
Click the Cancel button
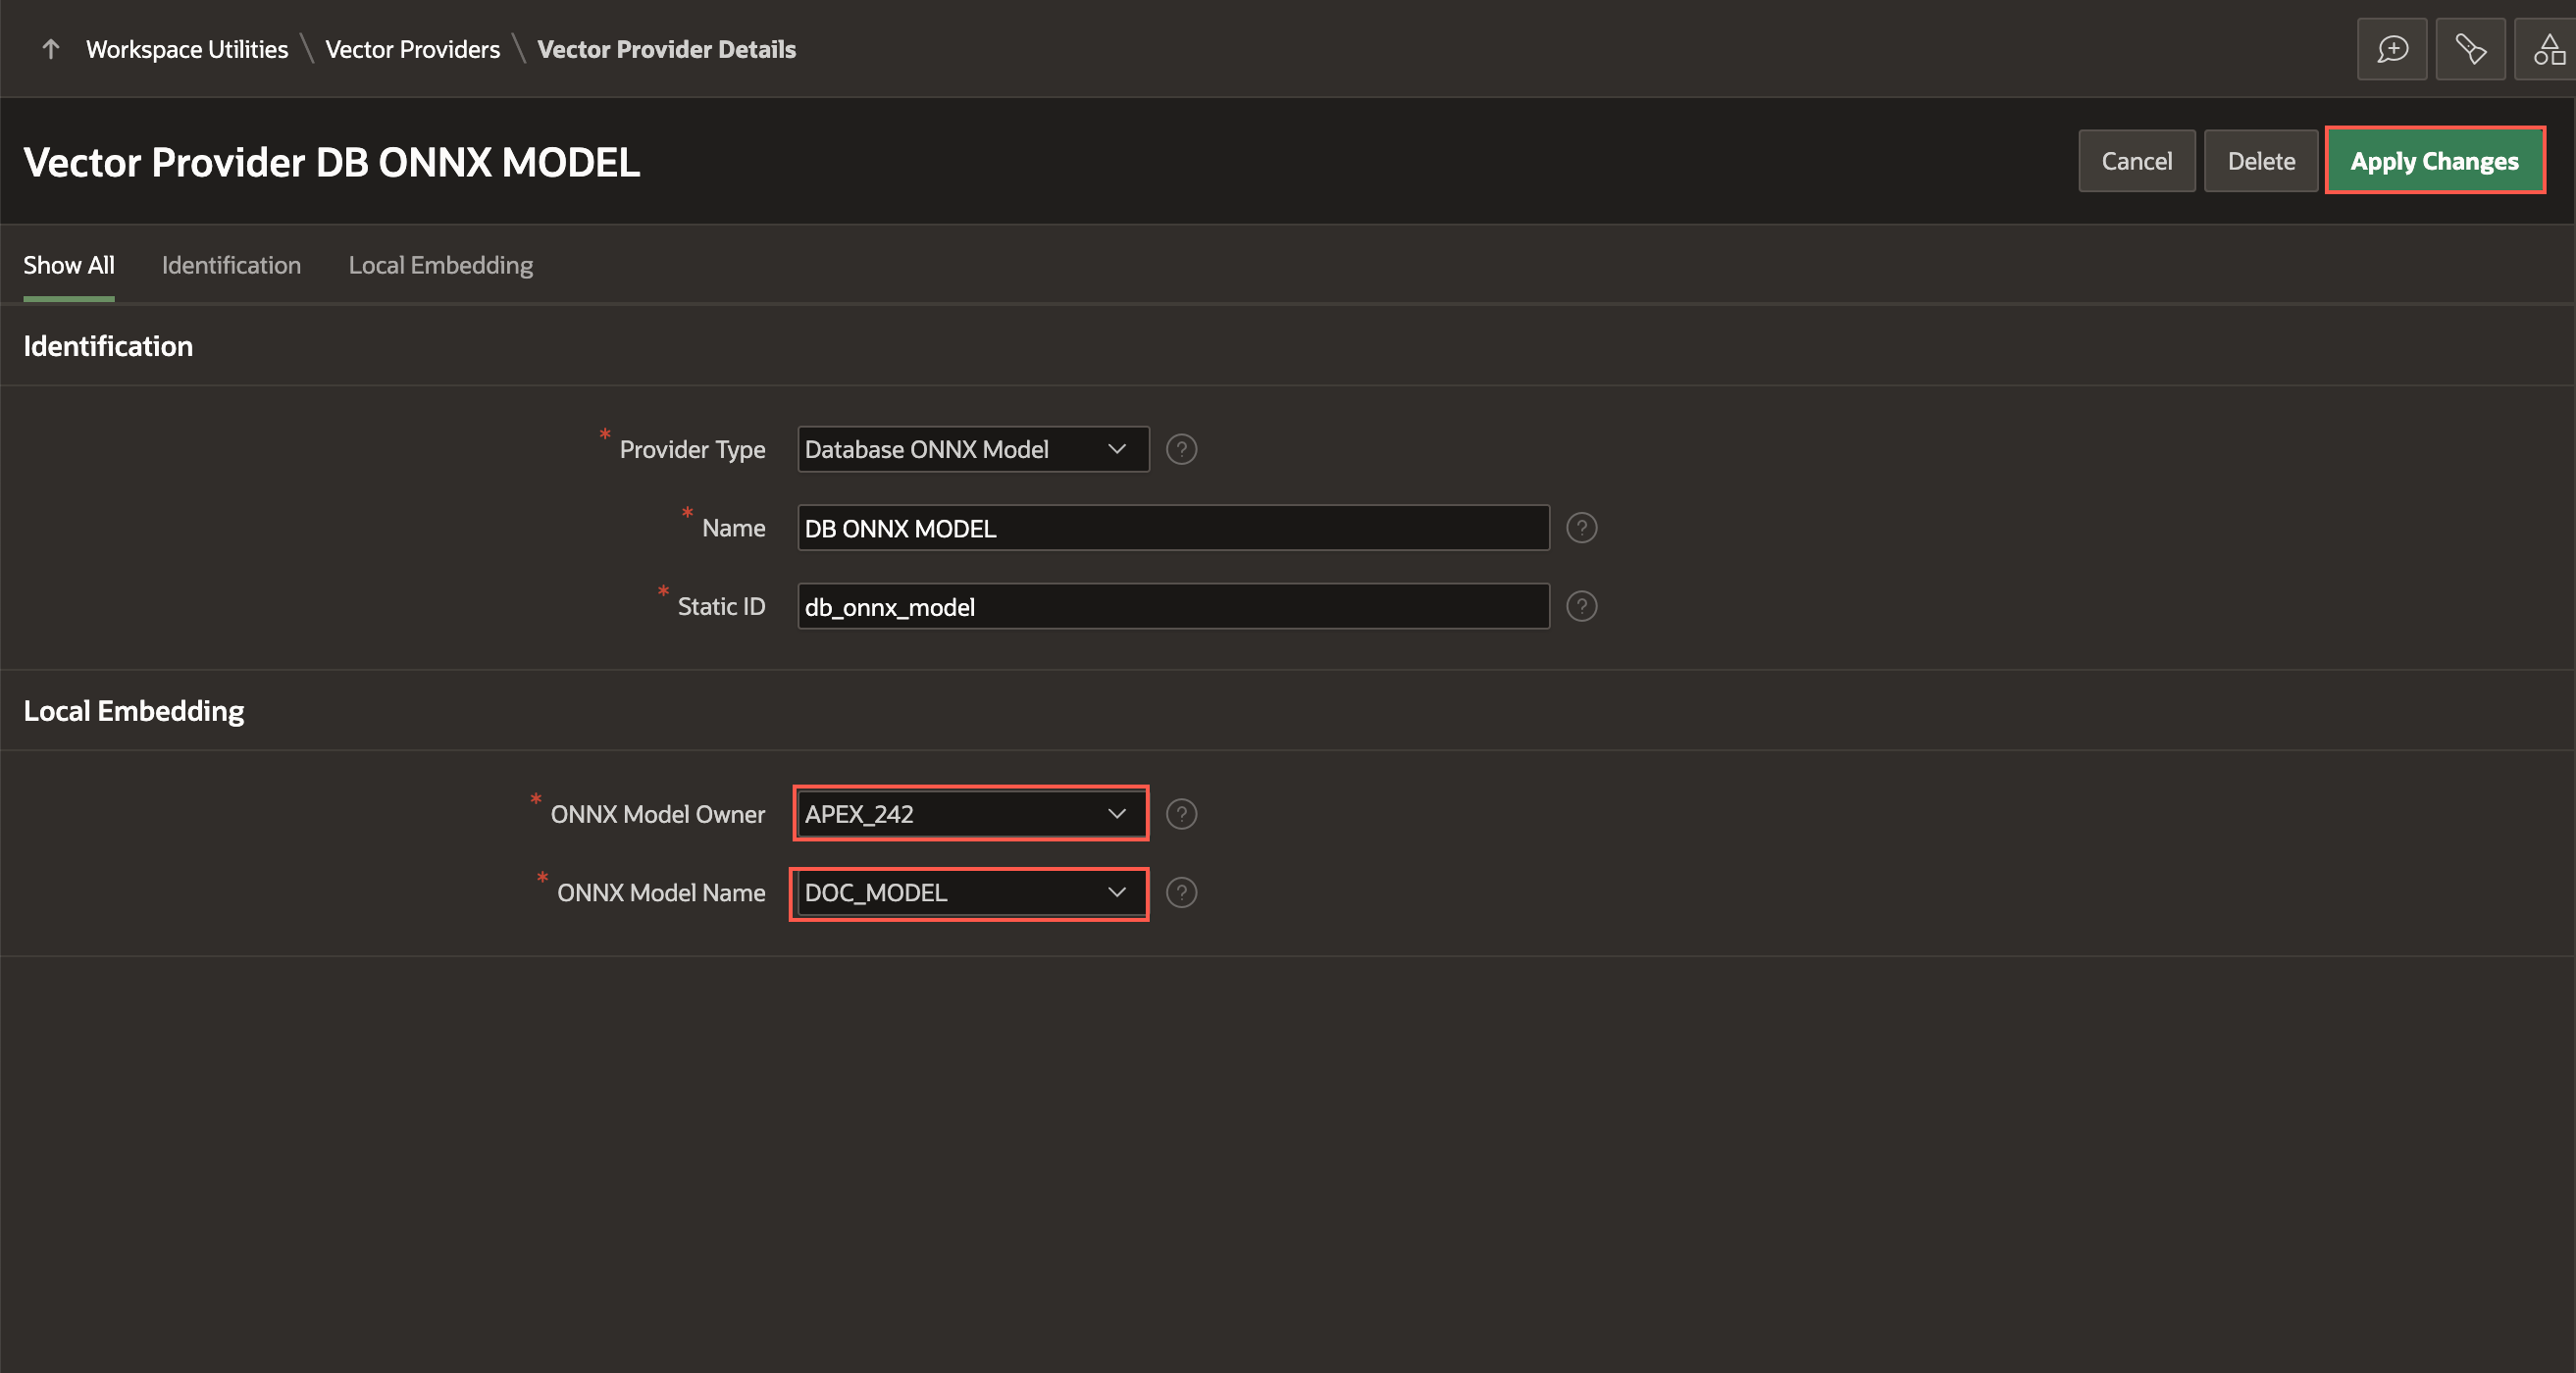[x=2136, y=161]
